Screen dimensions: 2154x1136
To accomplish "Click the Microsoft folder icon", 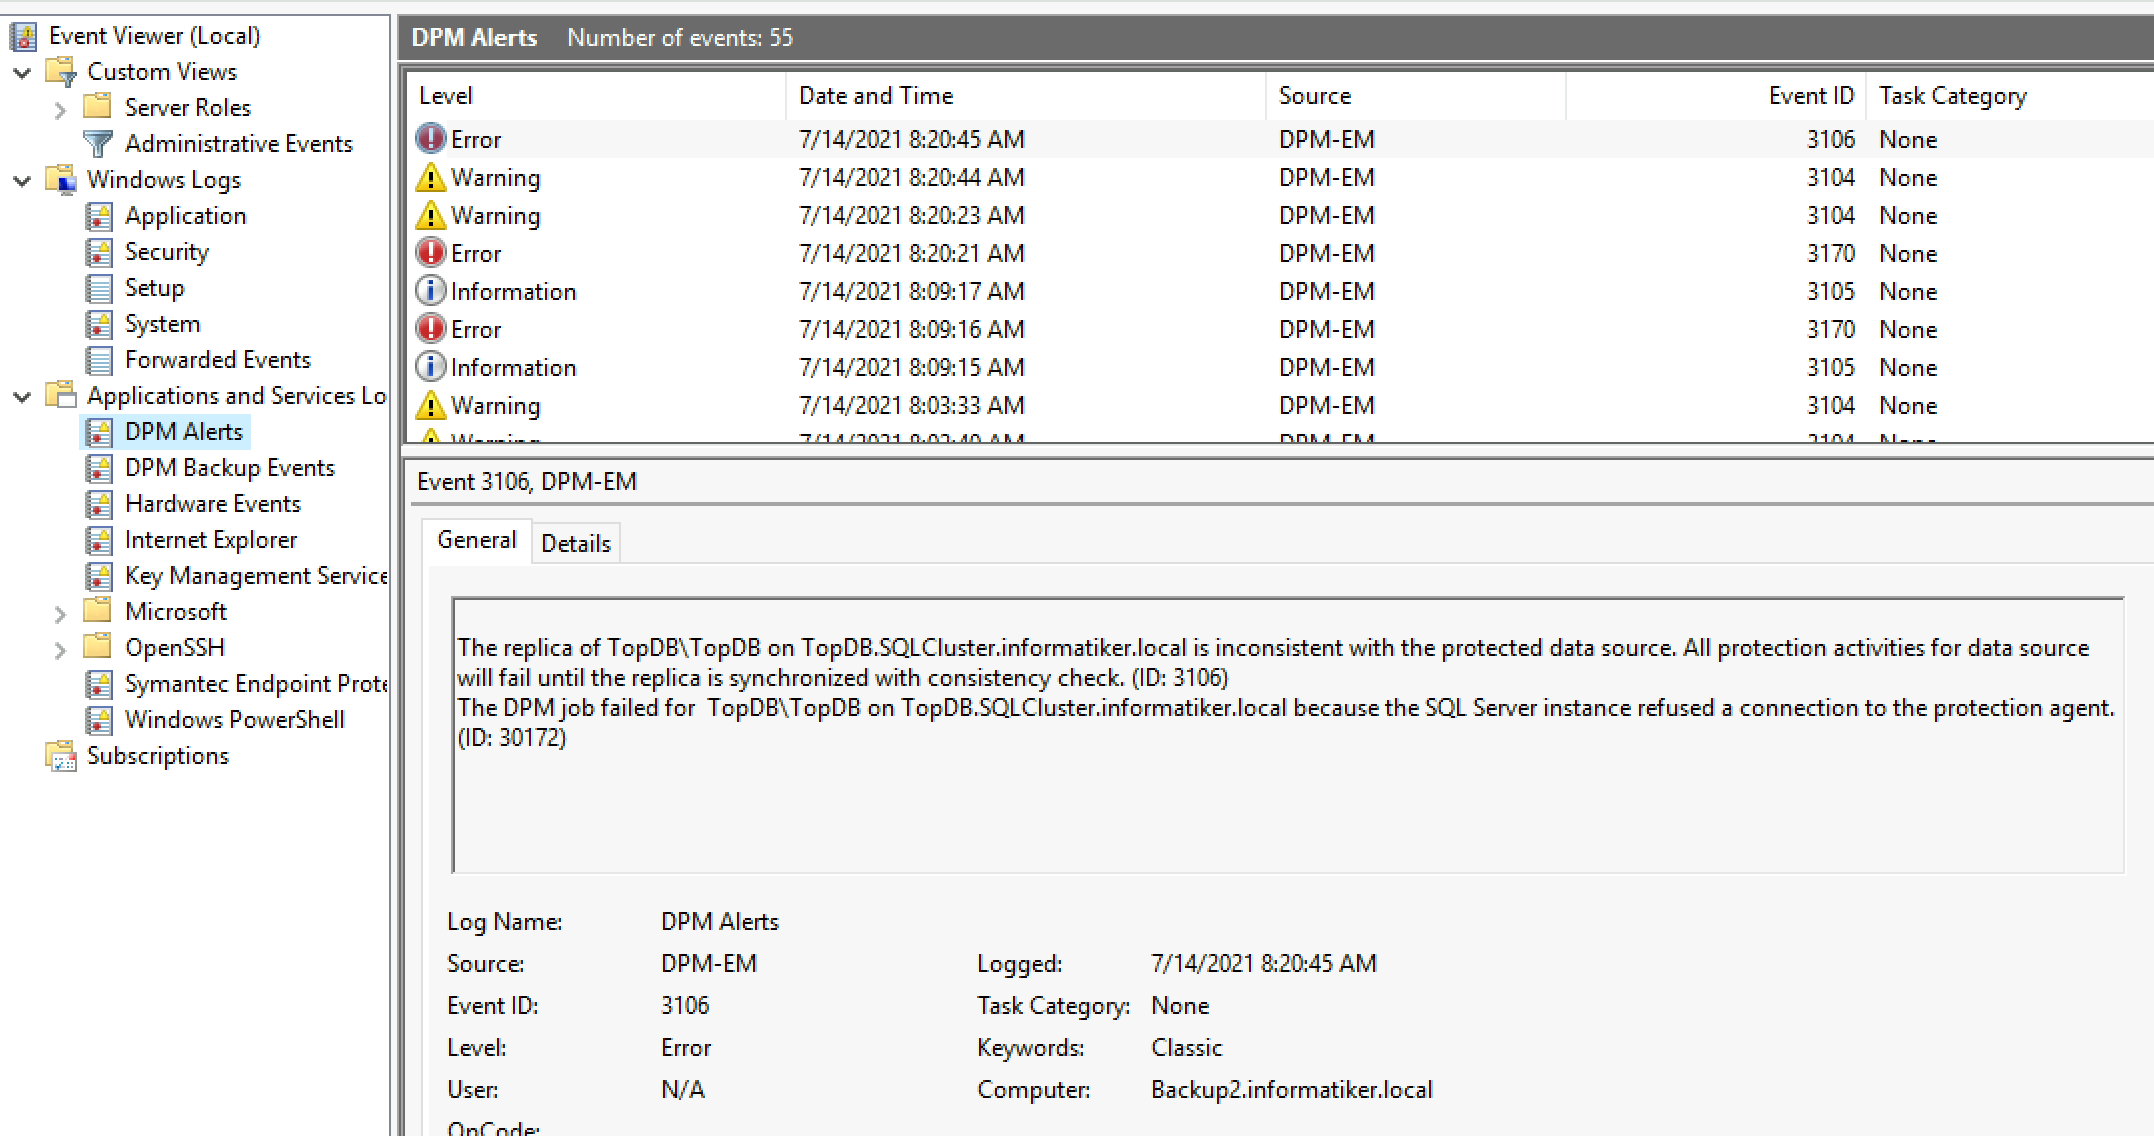I will click(97, 611).
